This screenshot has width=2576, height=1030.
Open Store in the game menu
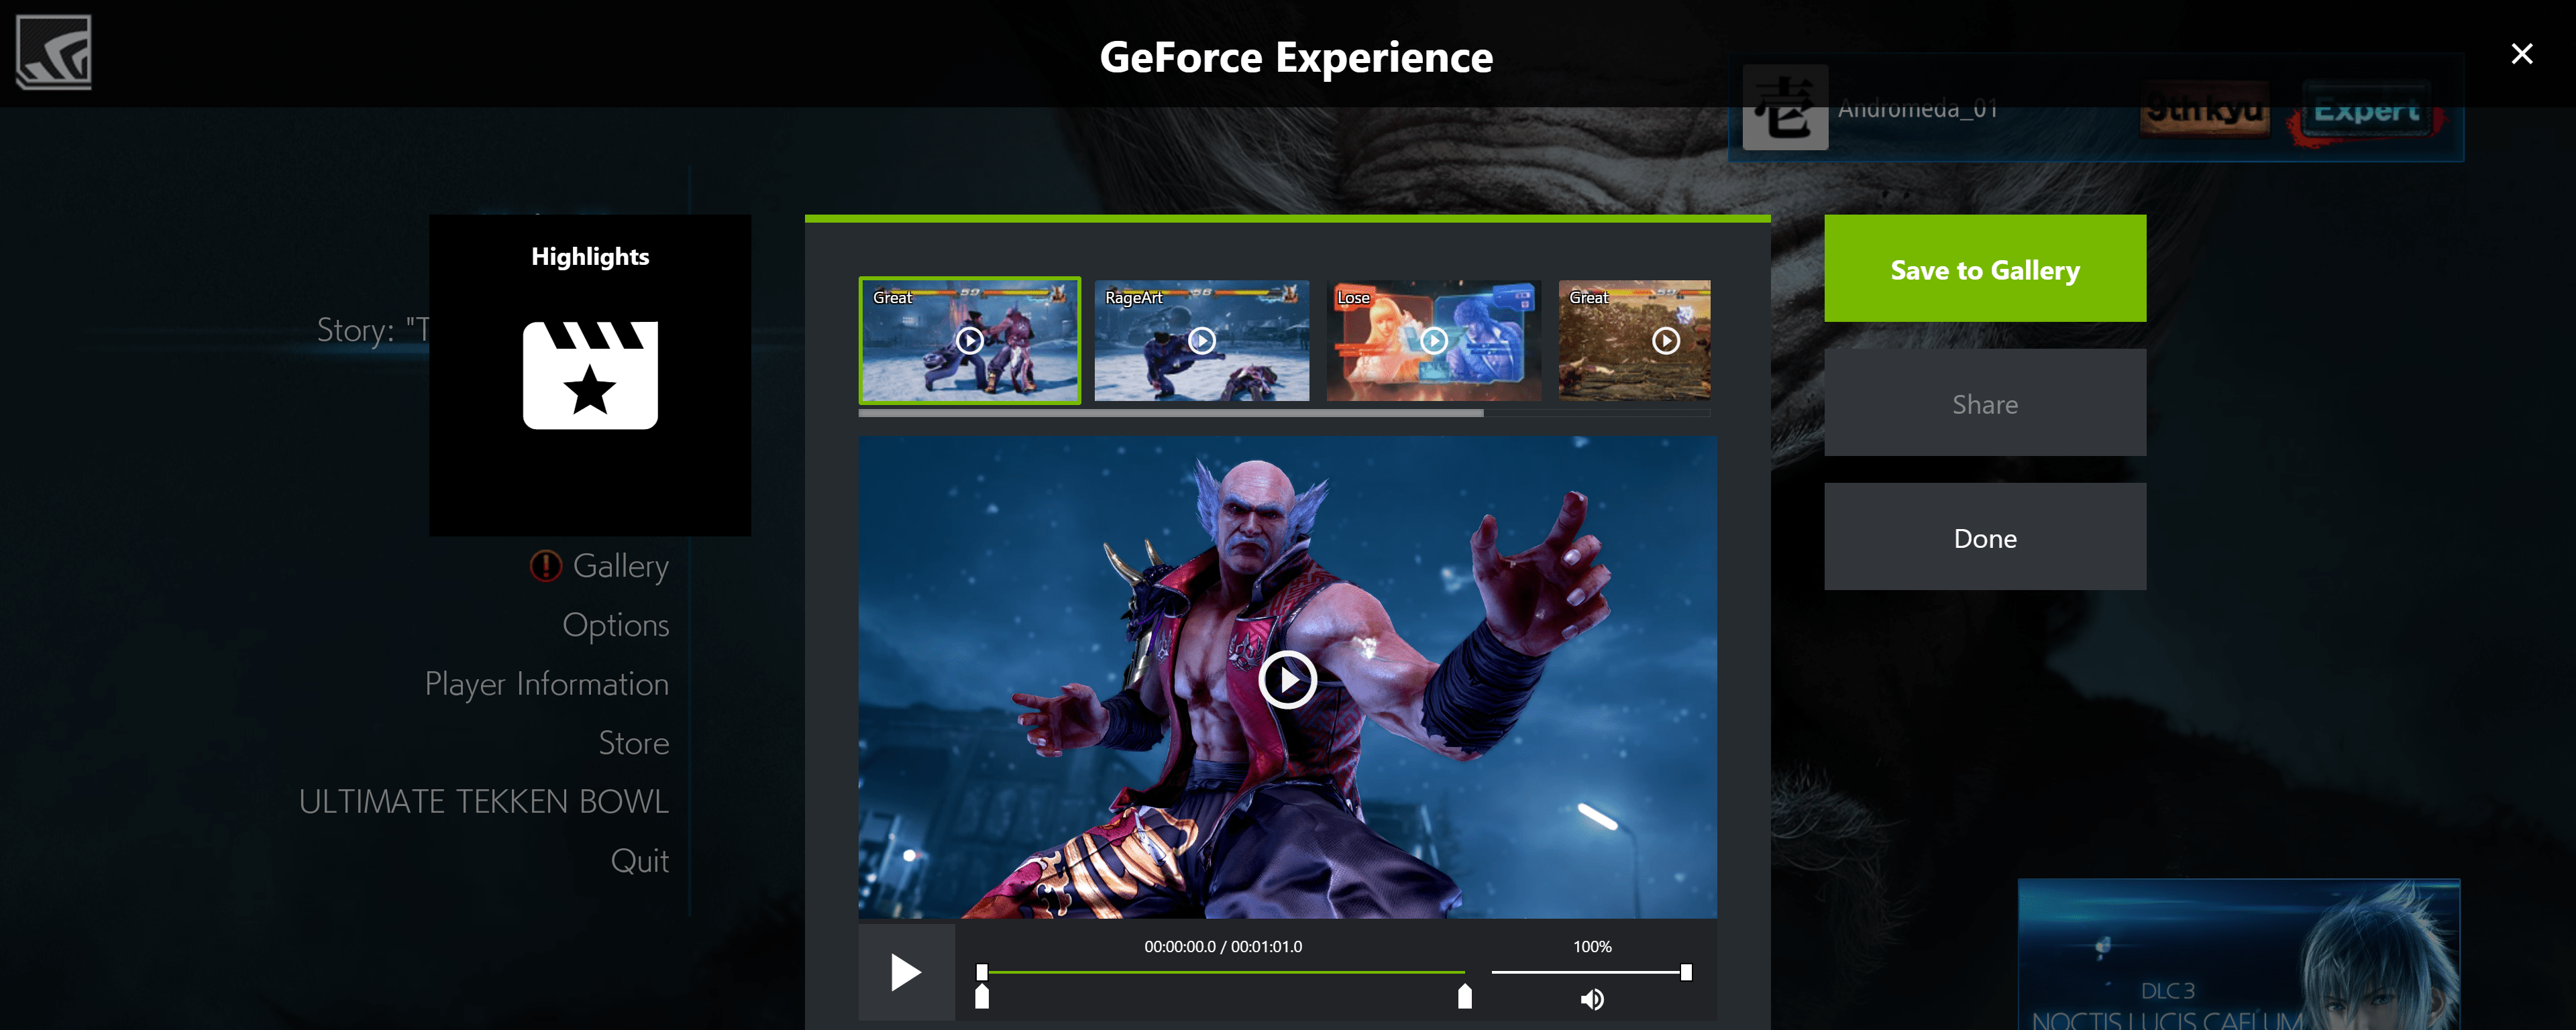(633, 743)
